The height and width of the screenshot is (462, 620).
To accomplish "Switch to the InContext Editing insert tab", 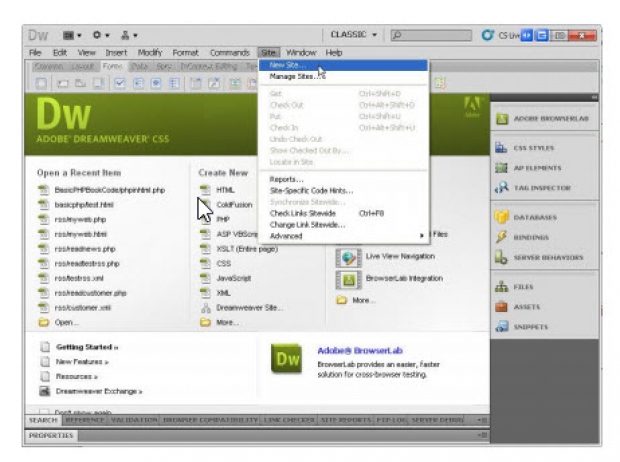I will pyautogui.click(x=209, y=66).
